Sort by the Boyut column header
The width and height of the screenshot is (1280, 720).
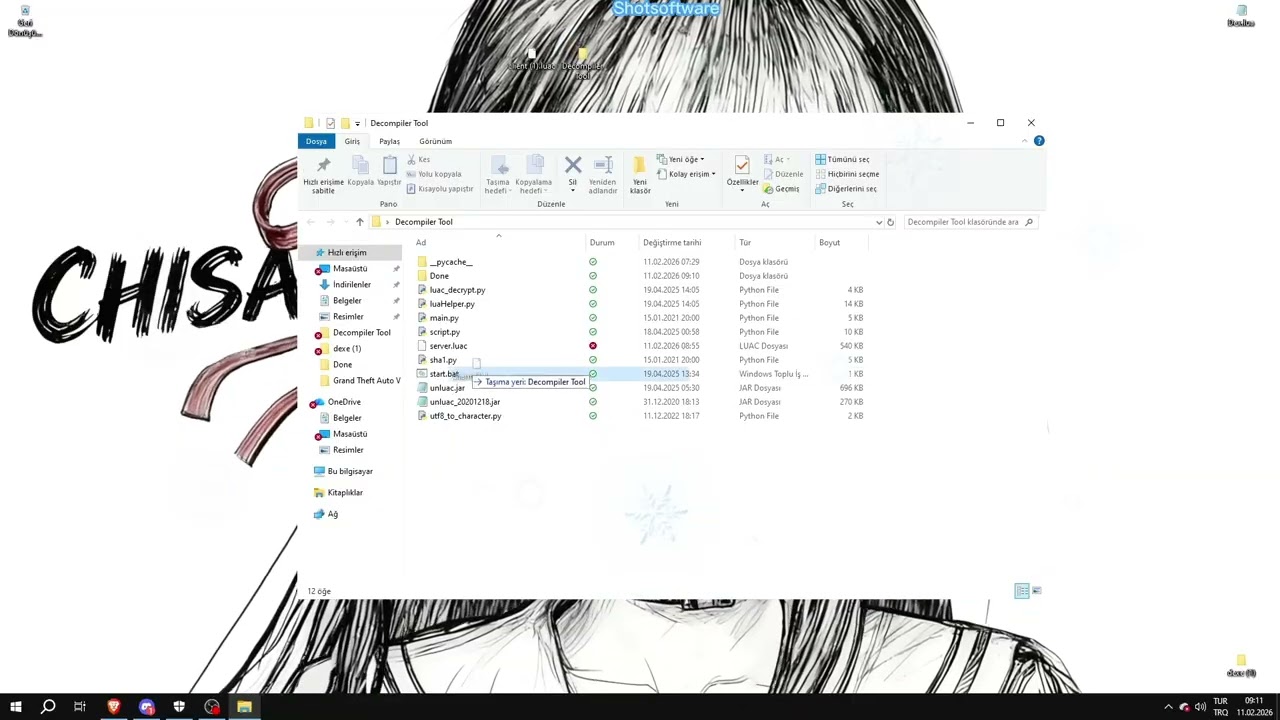pyautogui.click(x=829, y=242)
